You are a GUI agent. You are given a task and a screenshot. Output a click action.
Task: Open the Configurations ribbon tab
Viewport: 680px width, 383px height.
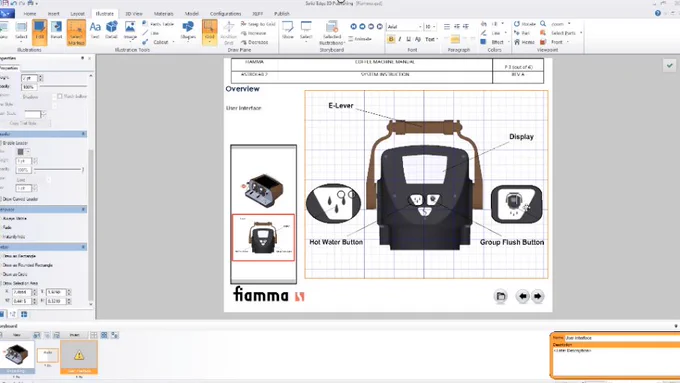[226, 13]
